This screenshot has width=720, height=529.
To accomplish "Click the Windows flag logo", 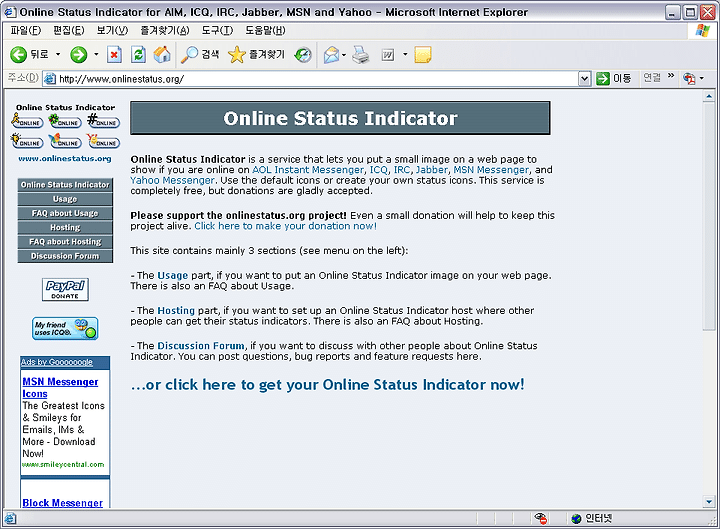I will (703, 30).
